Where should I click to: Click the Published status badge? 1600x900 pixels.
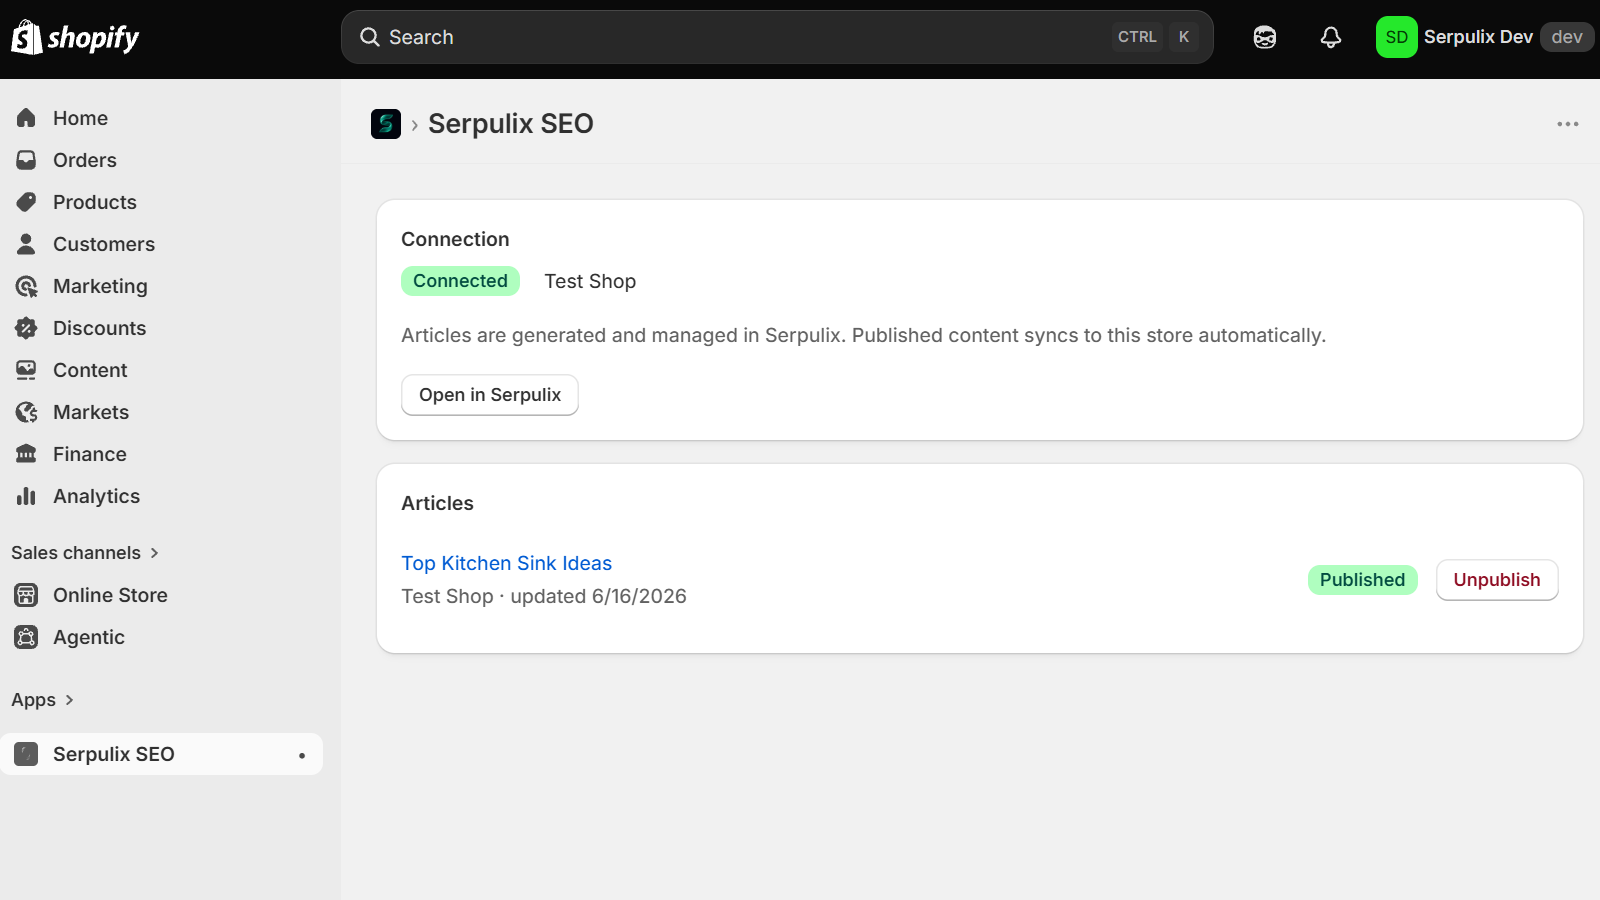click(x=1362, y=580)
